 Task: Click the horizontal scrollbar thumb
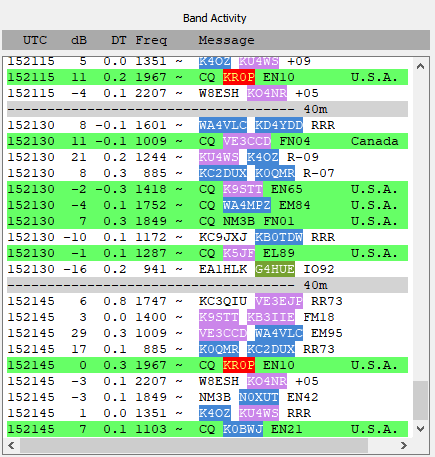point(194,445)
